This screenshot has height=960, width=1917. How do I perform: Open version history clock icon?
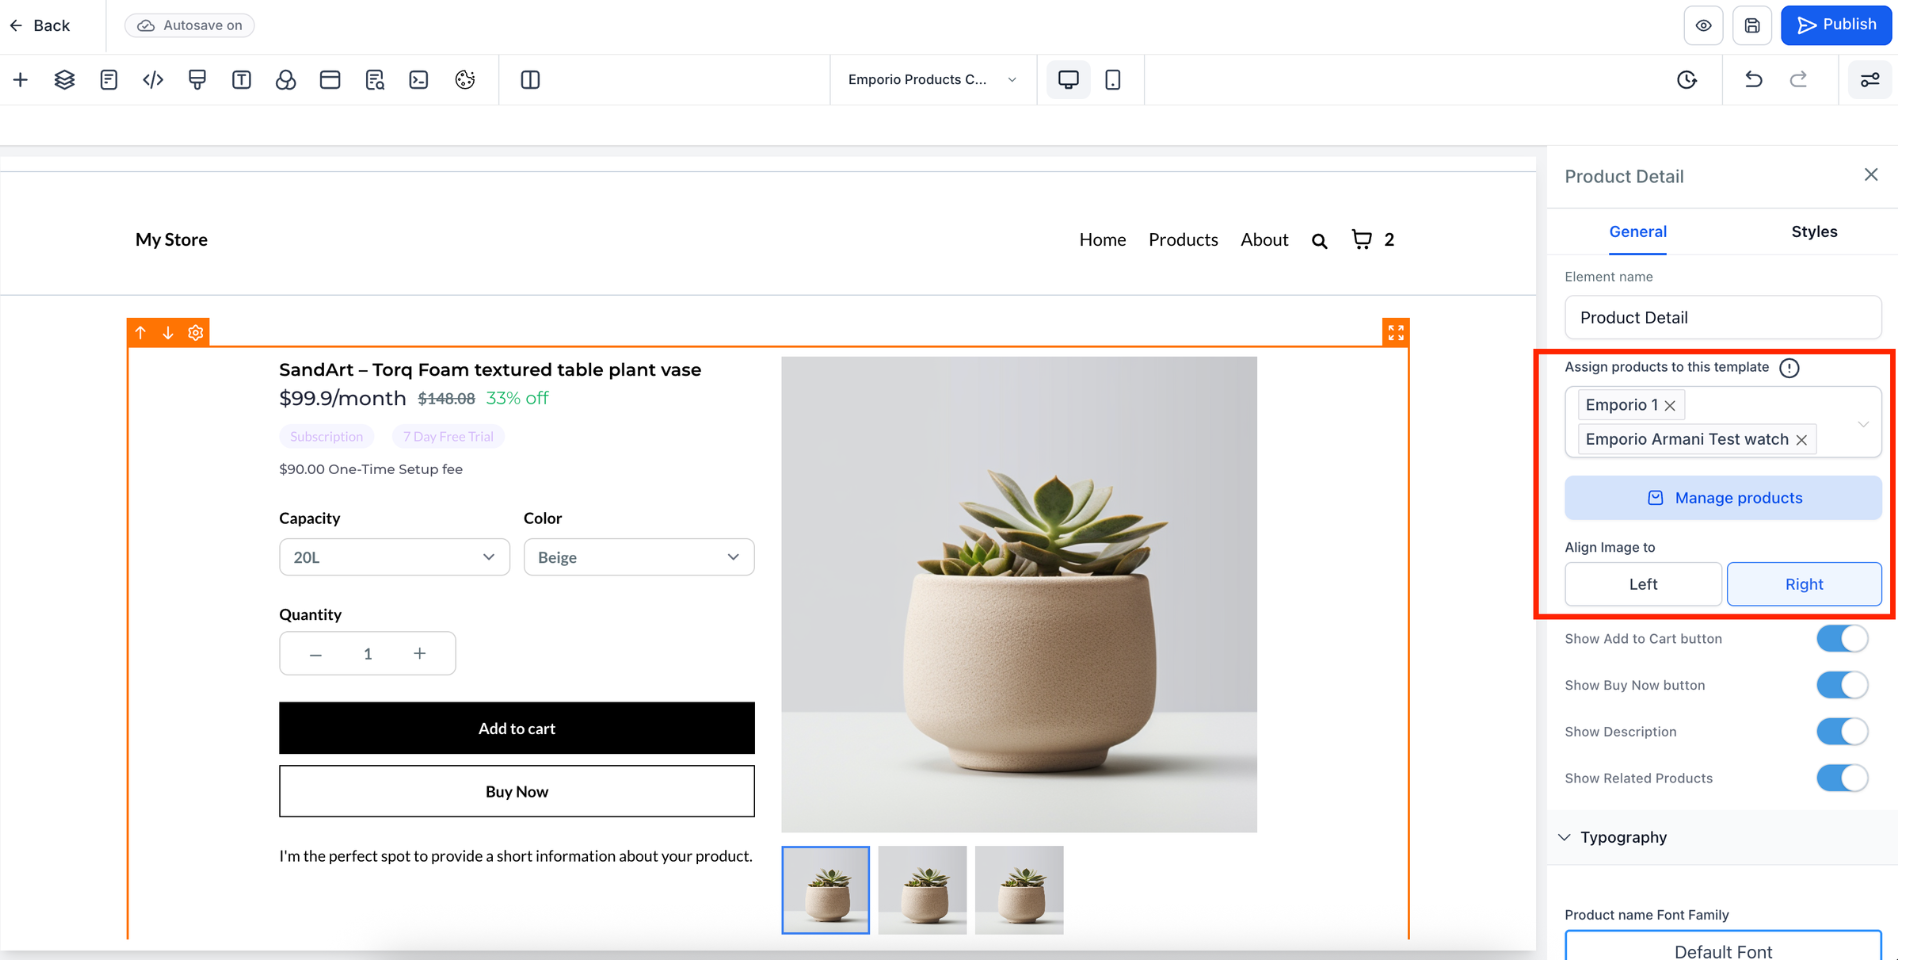coord(1687,80)
